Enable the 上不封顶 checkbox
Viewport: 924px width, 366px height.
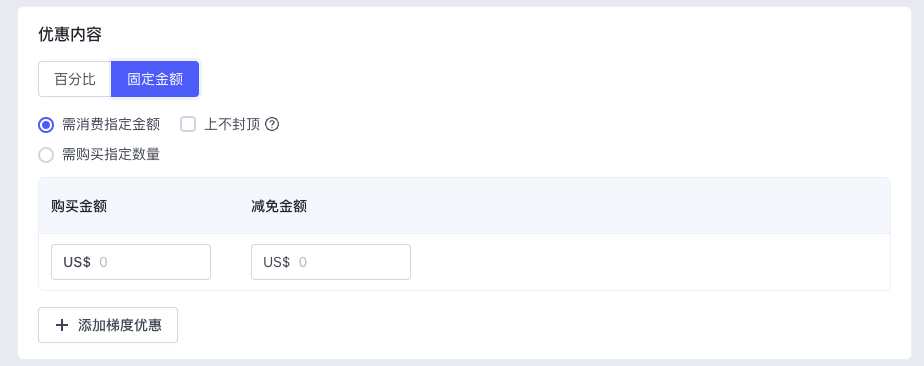(188, 124)
